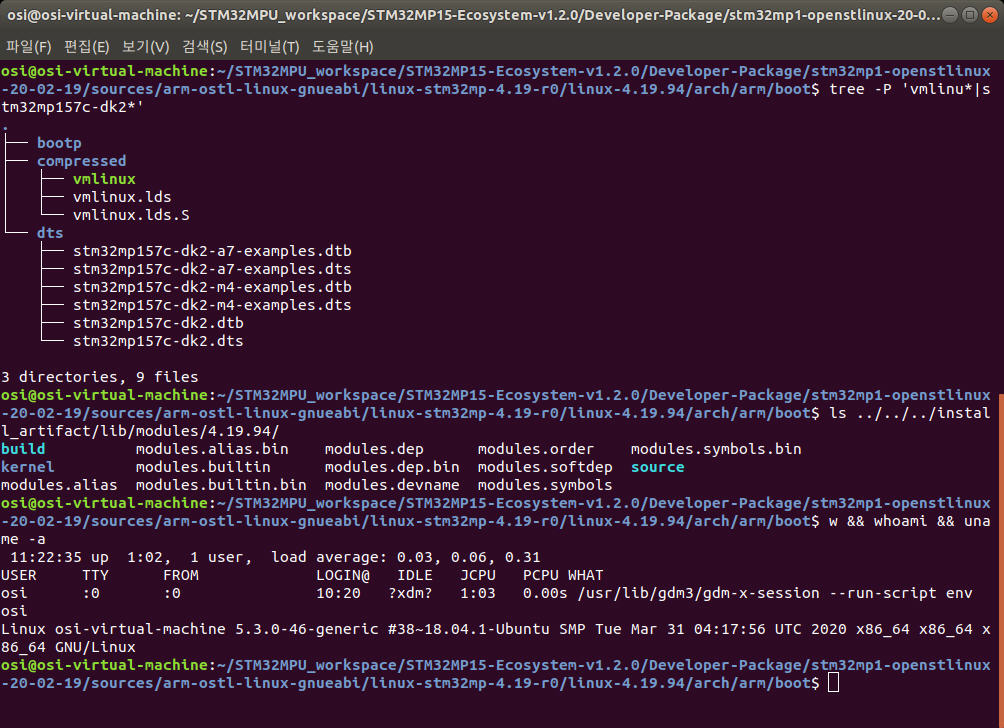This screenshot has height=728, width=1004.
Task: Click 'modules.dep' in ls output
Action: pos(374,449)
